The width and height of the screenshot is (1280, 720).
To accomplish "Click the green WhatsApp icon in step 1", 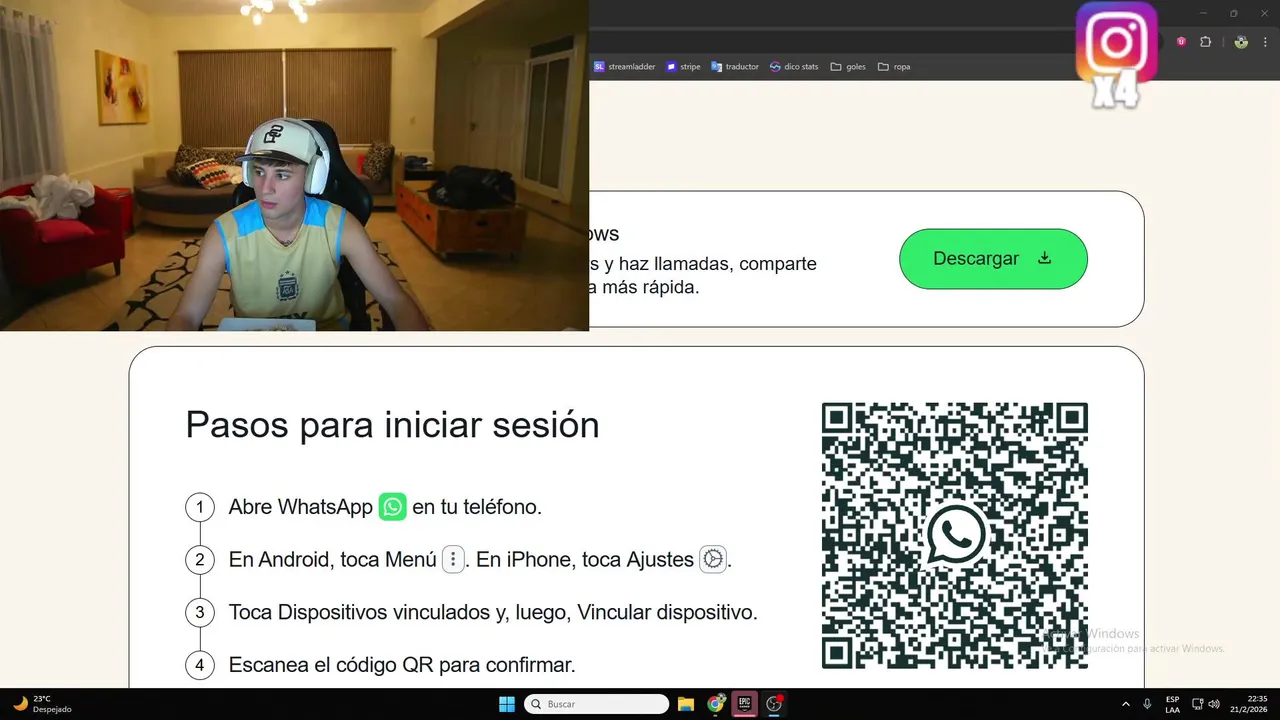I will [393, 507].
